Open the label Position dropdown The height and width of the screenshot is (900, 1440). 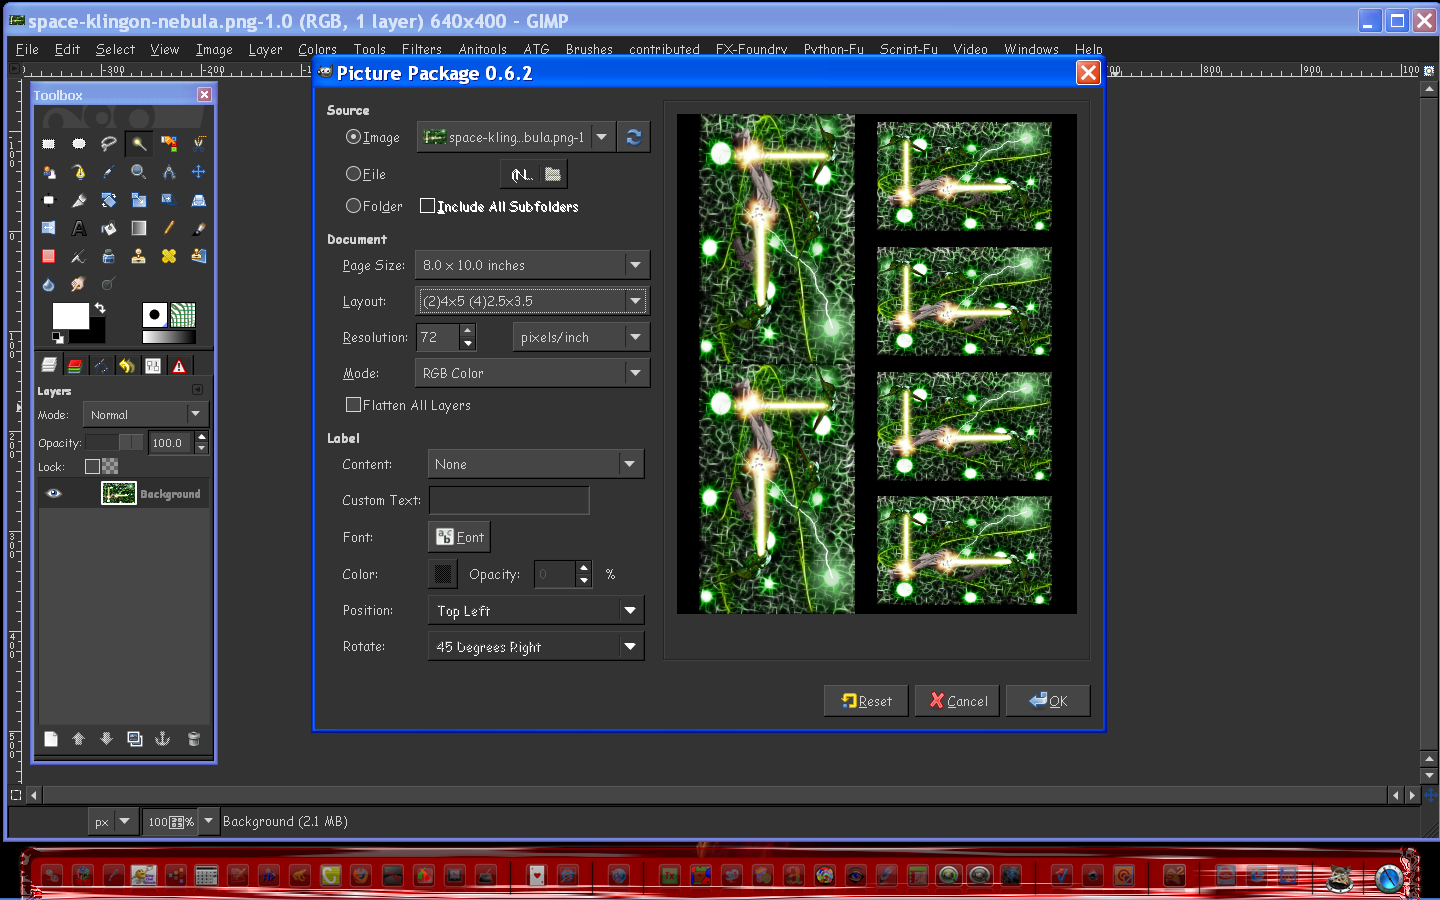coord(535,611)
